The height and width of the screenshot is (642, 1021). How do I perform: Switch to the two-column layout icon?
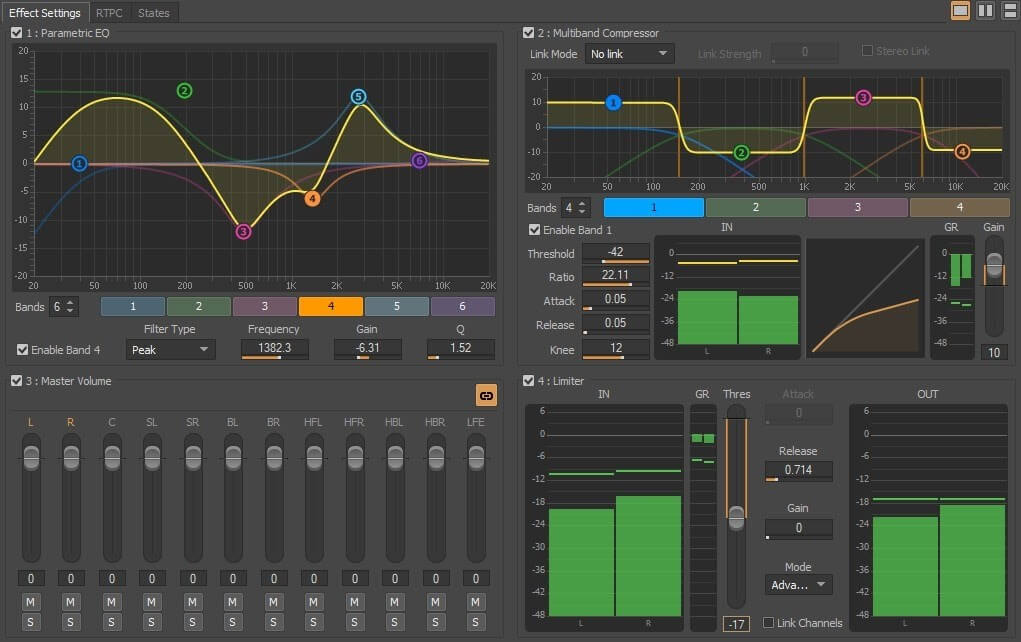(x=985, y=10)
